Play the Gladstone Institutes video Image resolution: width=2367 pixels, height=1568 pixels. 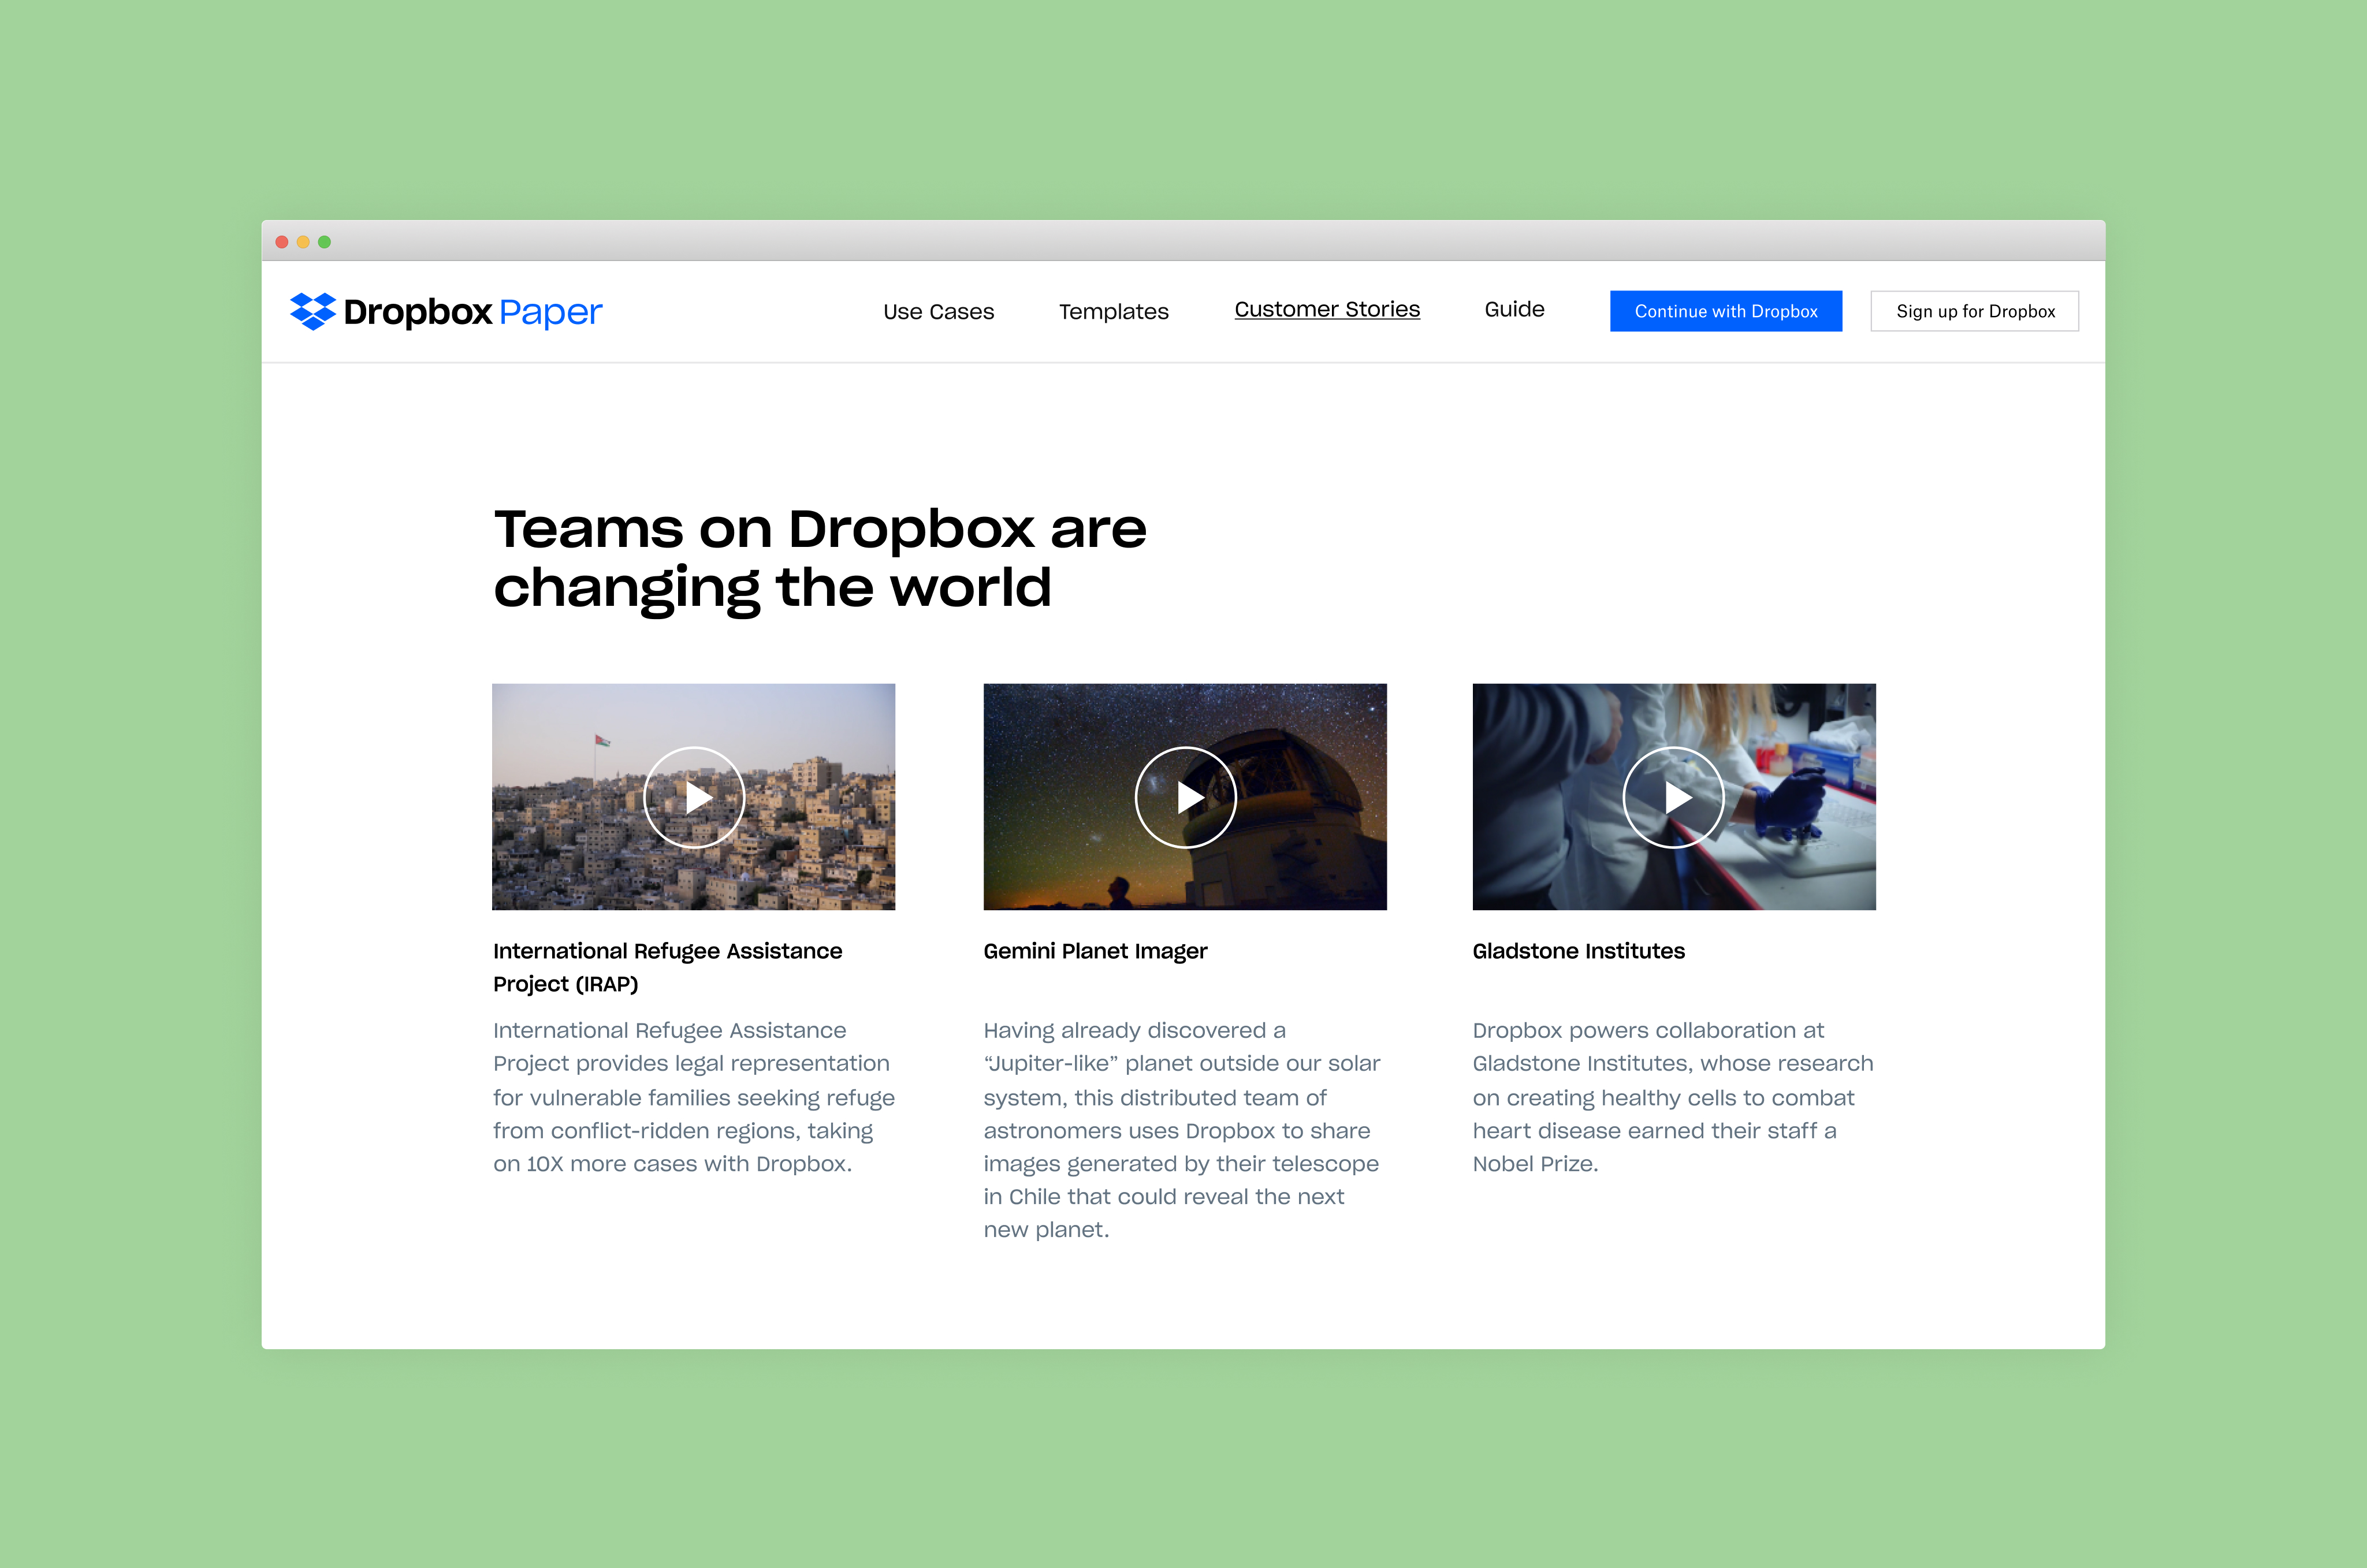tap(1673, 797)
